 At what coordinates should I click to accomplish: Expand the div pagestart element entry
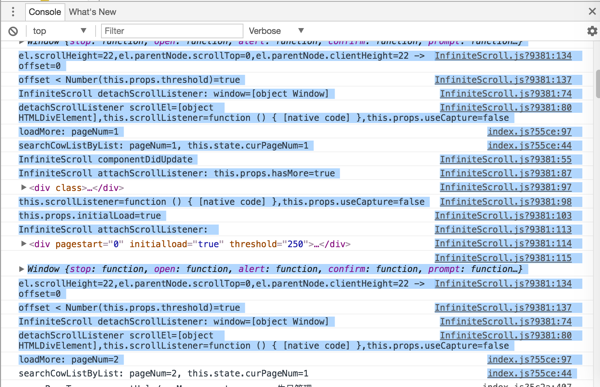click(23, 243)
